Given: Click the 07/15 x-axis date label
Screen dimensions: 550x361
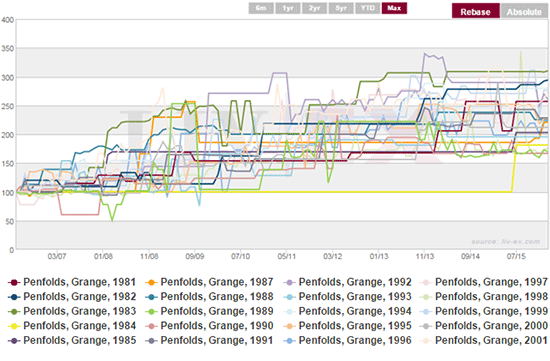Looking at the screenshot, I should click(x=516, y=256).
